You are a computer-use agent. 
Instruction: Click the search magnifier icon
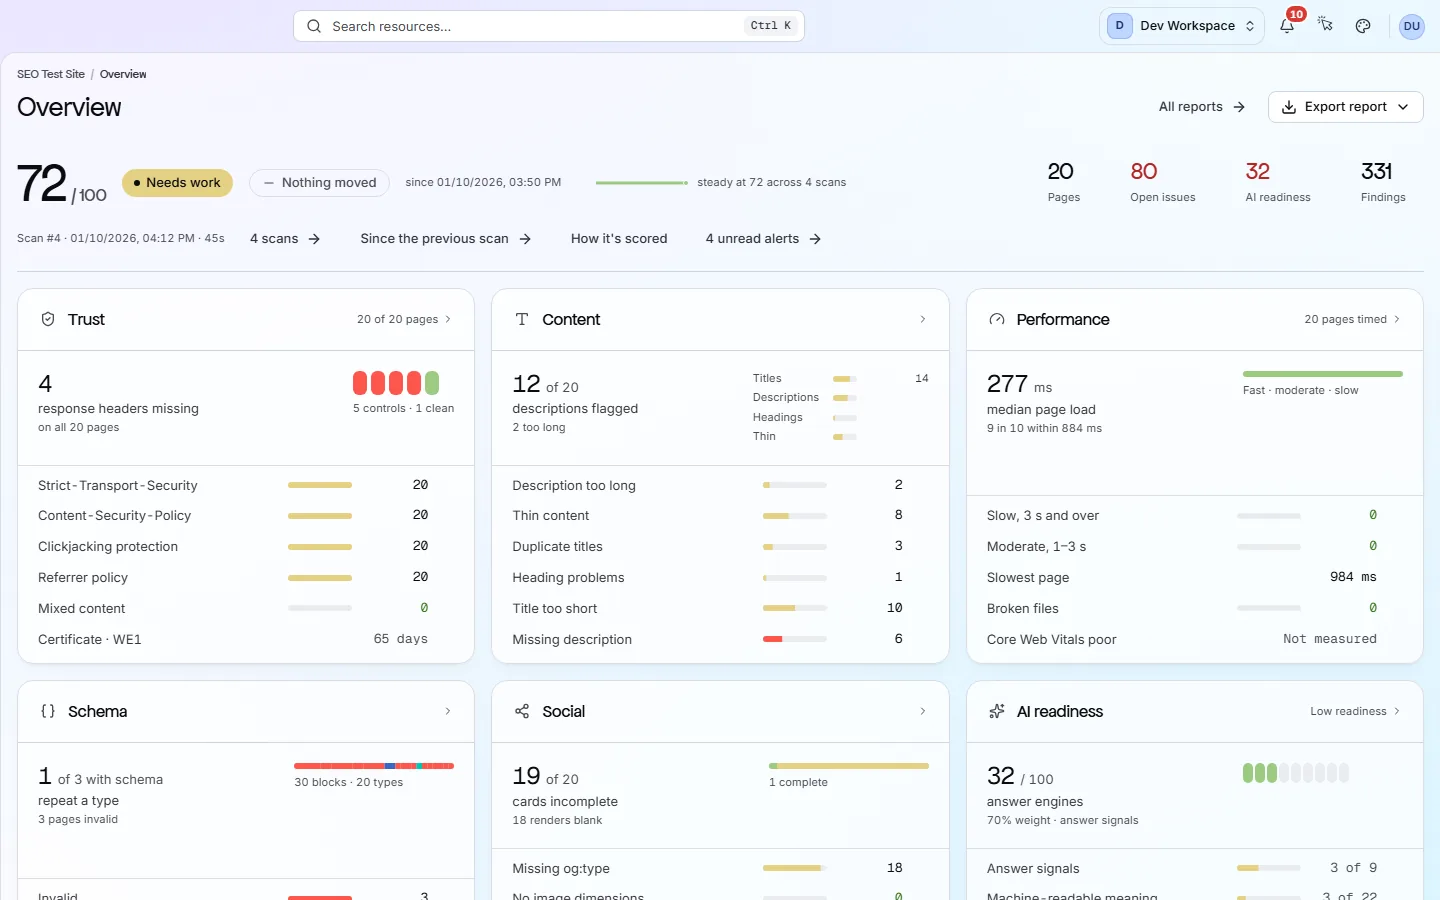tap(314, 26)
